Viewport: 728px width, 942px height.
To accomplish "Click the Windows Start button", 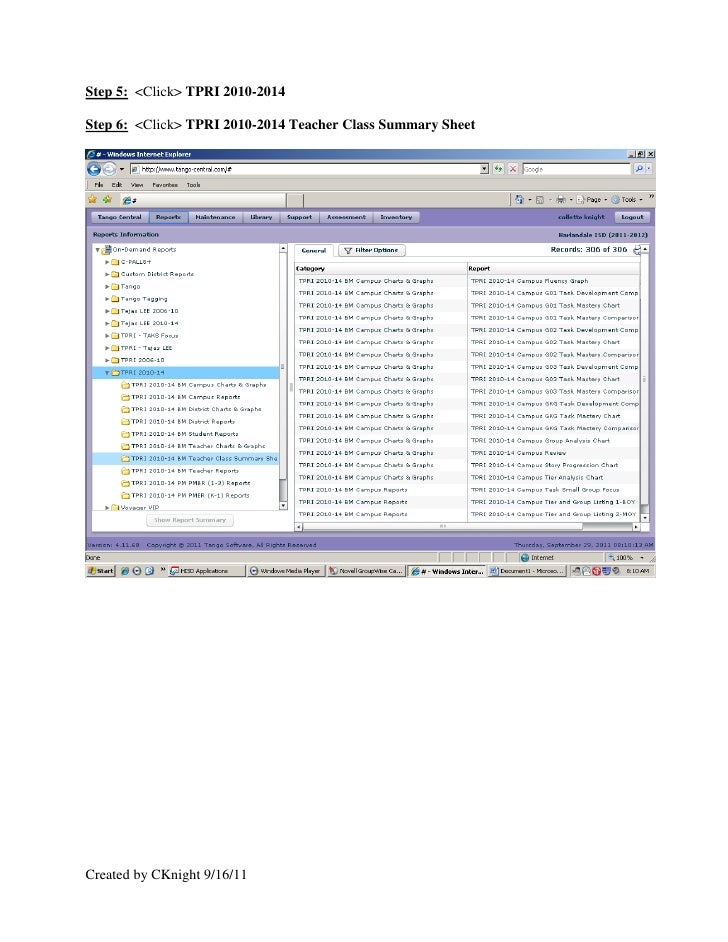I will (x=100, y=571).
